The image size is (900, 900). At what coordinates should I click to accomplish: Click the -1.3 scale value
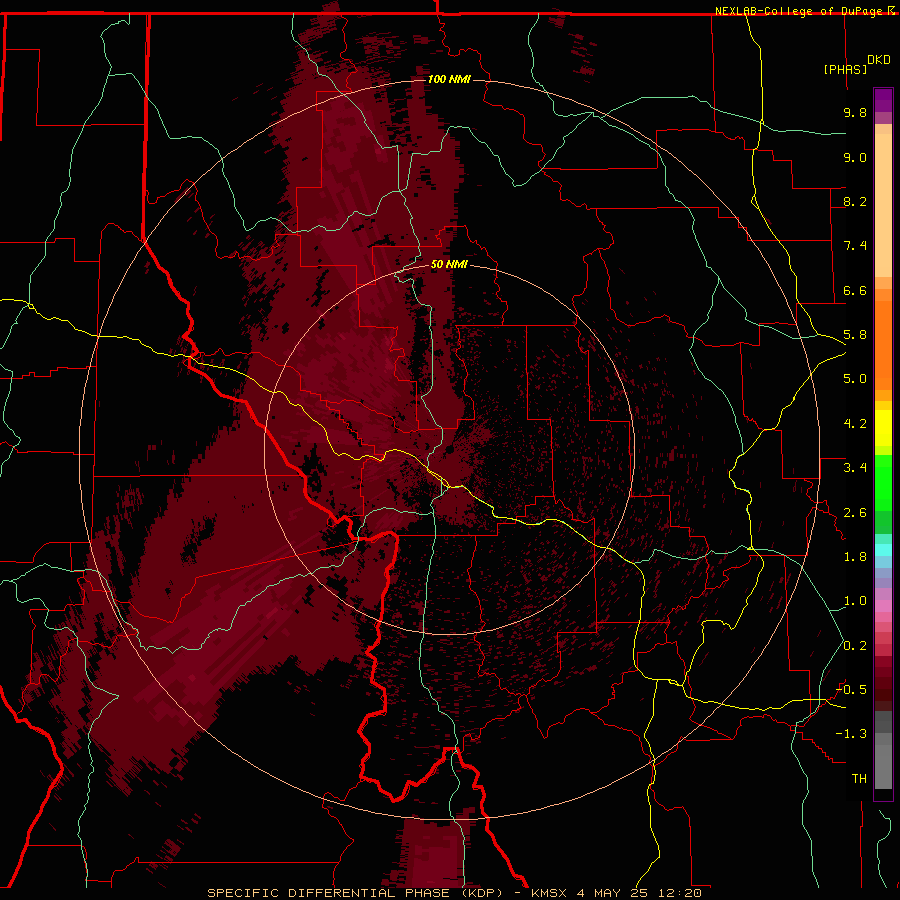click(x=852, y=734)
